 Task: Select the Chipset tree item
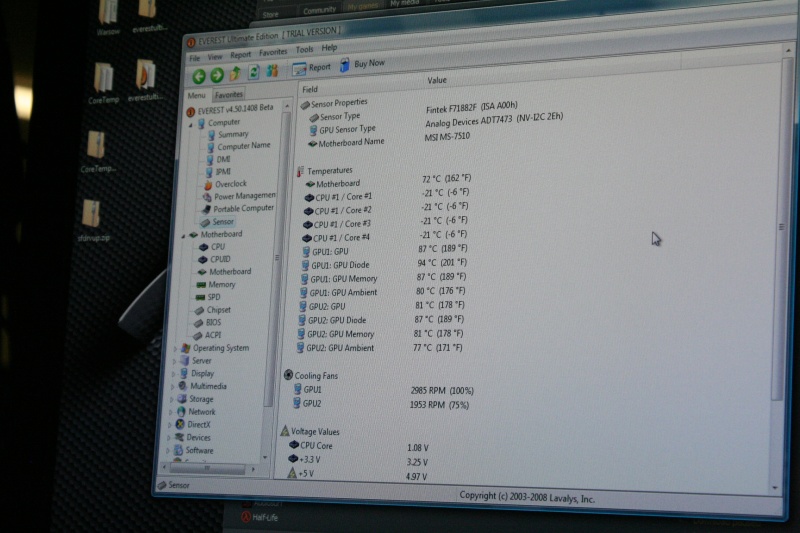tap(212, 310)
